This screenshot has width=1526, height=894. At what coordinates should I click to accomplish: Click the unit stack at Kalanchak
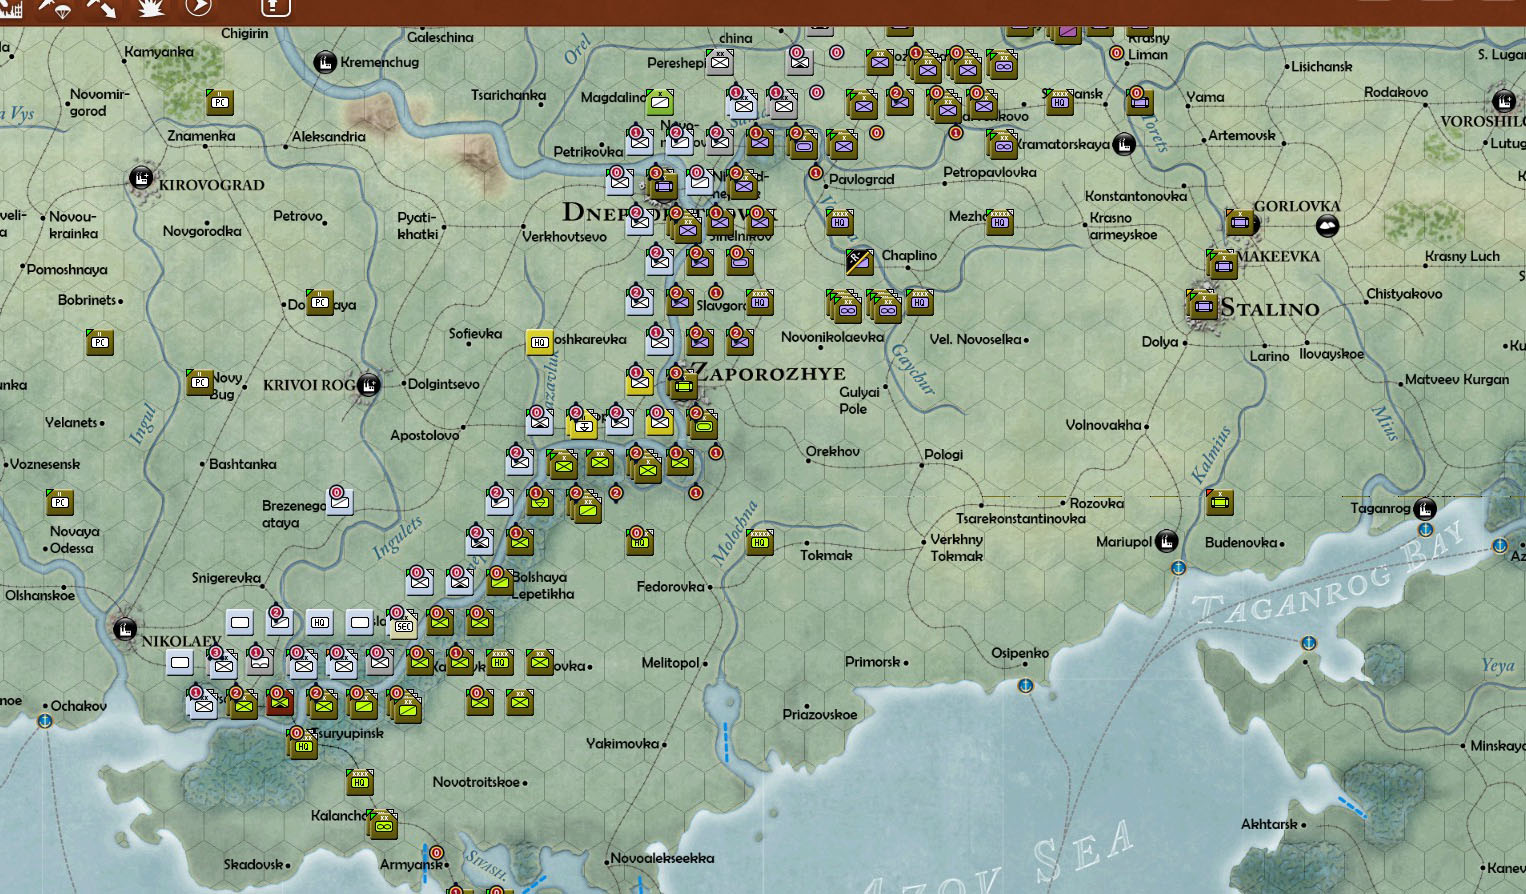pos(382,824)
